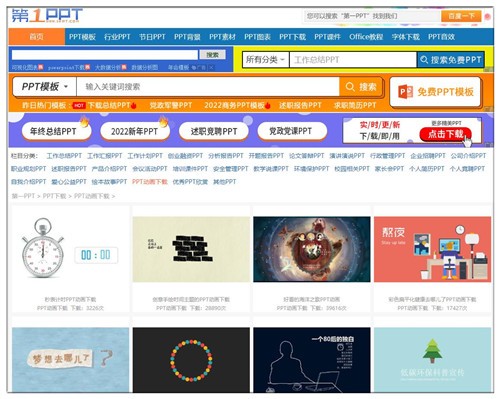The width and height of the screenshot is (500, 399).
Task: Open the 工作总结PPT category link
Action: pos(64,156)
